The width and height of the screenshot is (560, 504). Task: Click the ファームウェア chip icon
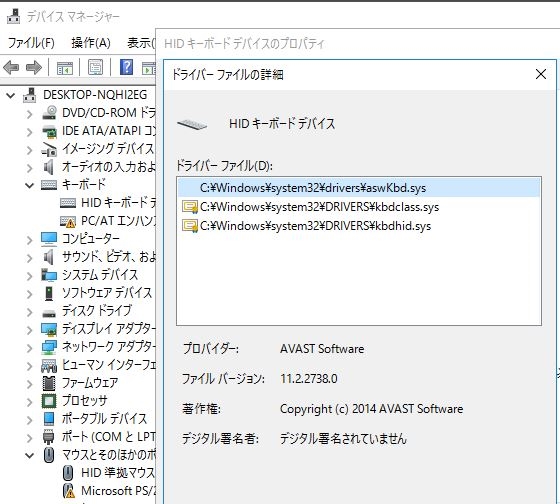click(49, 383)
